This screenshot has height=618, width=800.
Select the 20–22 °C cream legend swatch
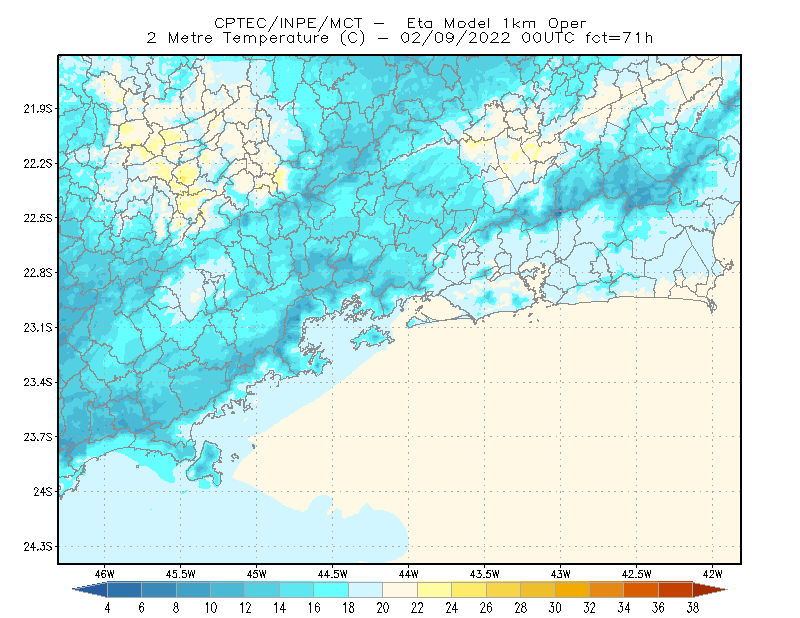coord(400,590)
